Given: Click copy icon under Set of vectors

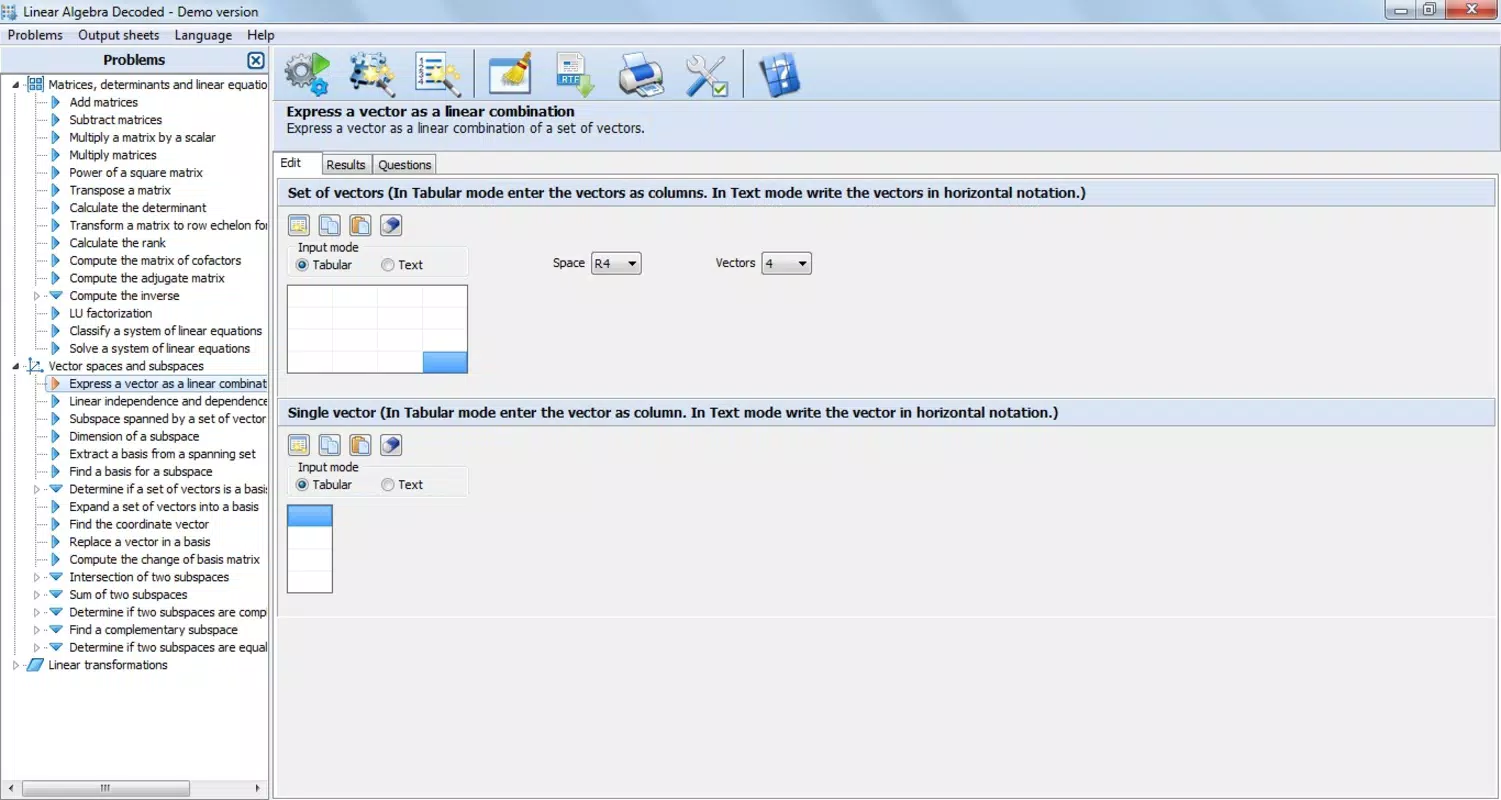Looking at the screenshot, I should tap(329, 225).
